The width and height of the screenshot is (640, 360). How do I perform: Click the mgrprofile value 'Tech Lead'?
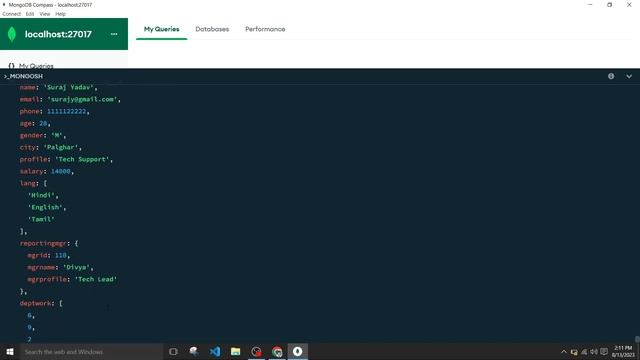click(x=96, y=279)
